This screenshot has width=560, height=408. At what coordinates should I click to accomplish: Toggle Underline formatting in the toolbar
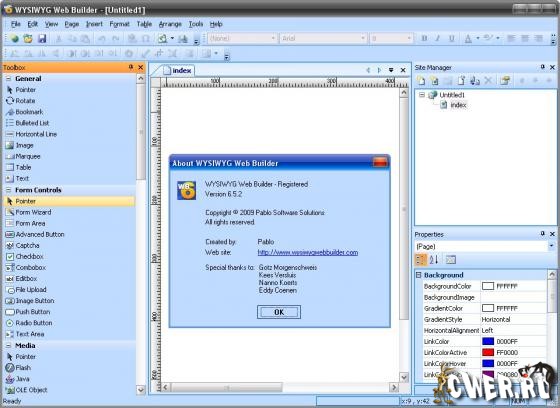pos(452,38)
